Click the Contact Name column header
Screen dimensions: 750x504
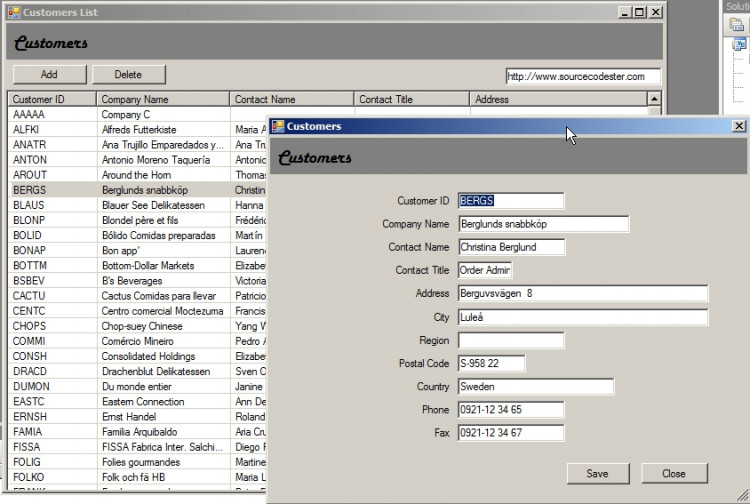pyautogui.click(x=292, y=99)
